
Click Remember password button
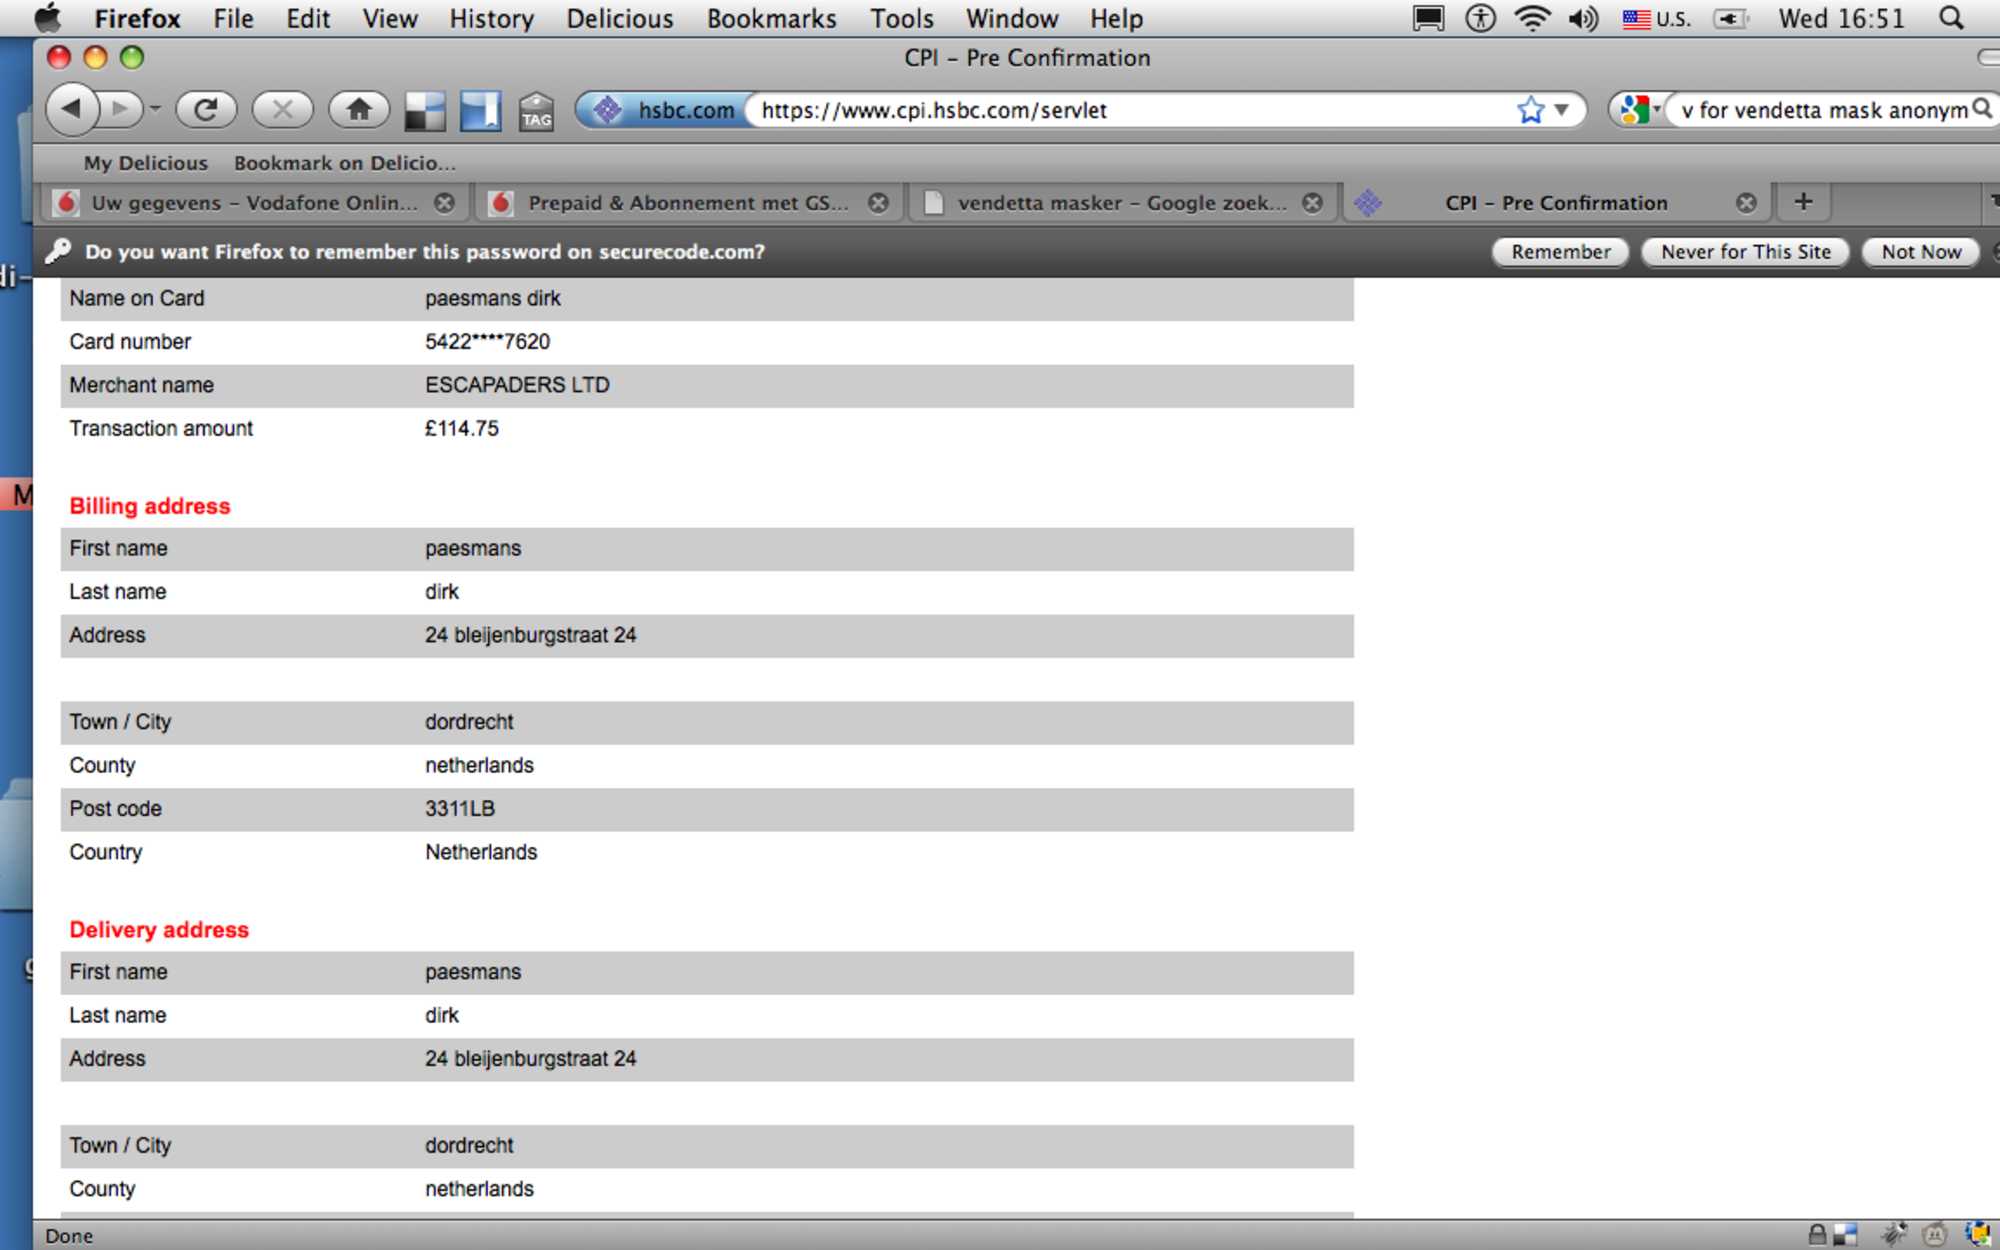point(1560,252)
